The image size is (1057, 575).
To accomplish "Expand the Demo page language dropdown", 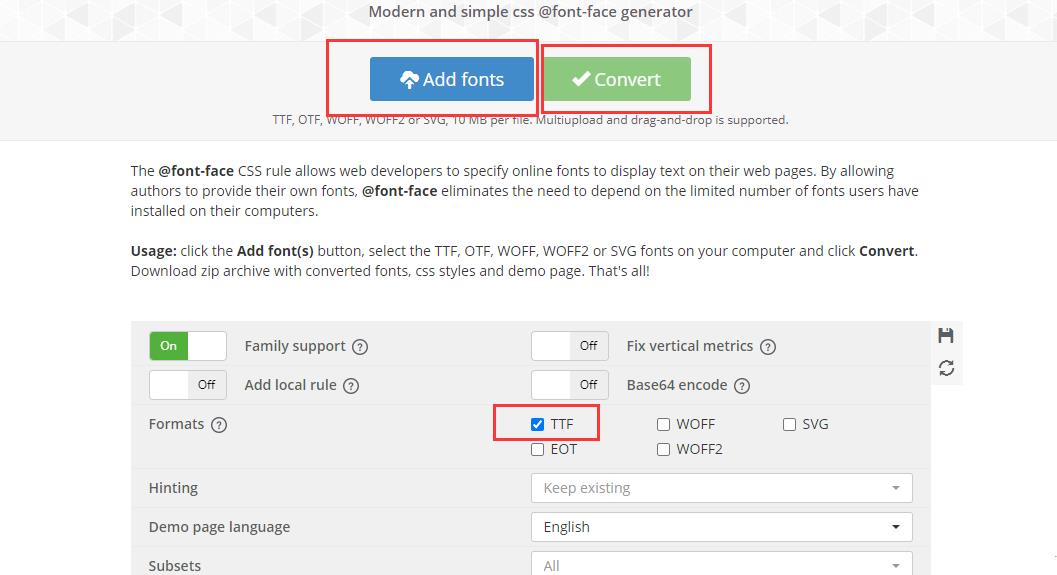I will [721, 527].
